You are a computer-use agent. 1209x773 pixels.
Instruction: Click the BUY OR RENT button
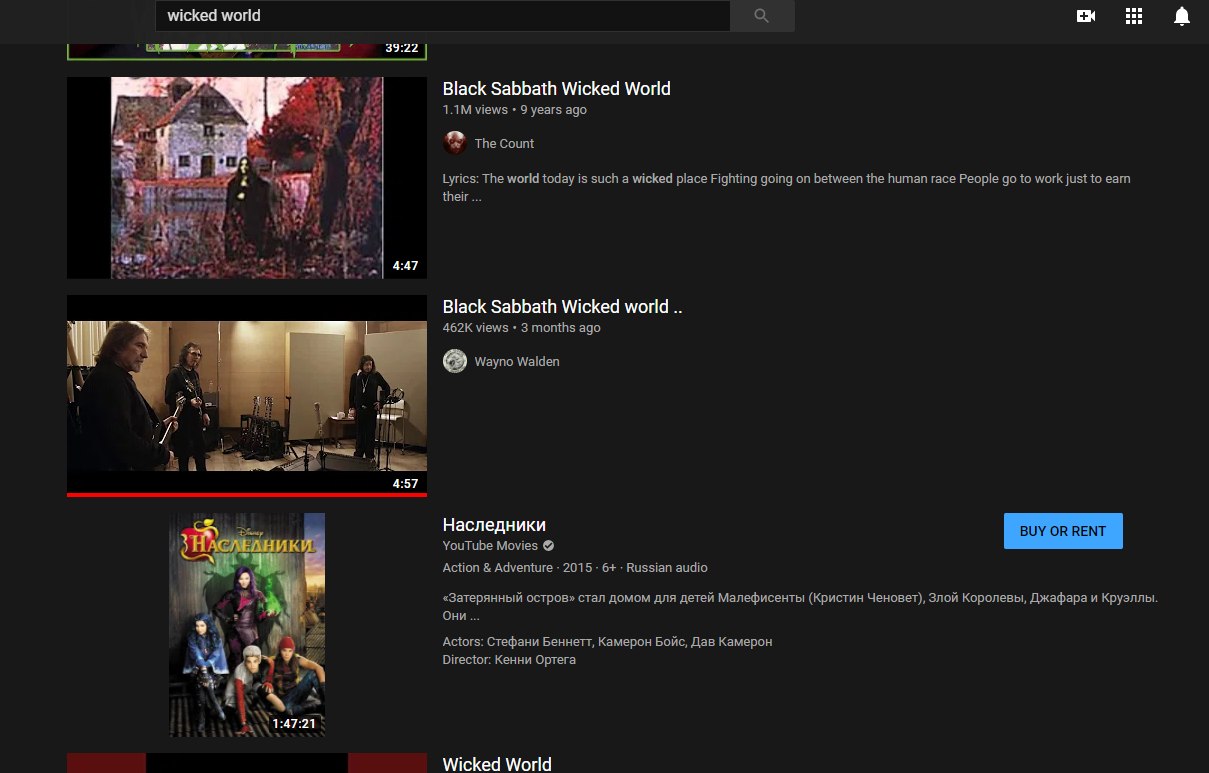point(1063,531)
